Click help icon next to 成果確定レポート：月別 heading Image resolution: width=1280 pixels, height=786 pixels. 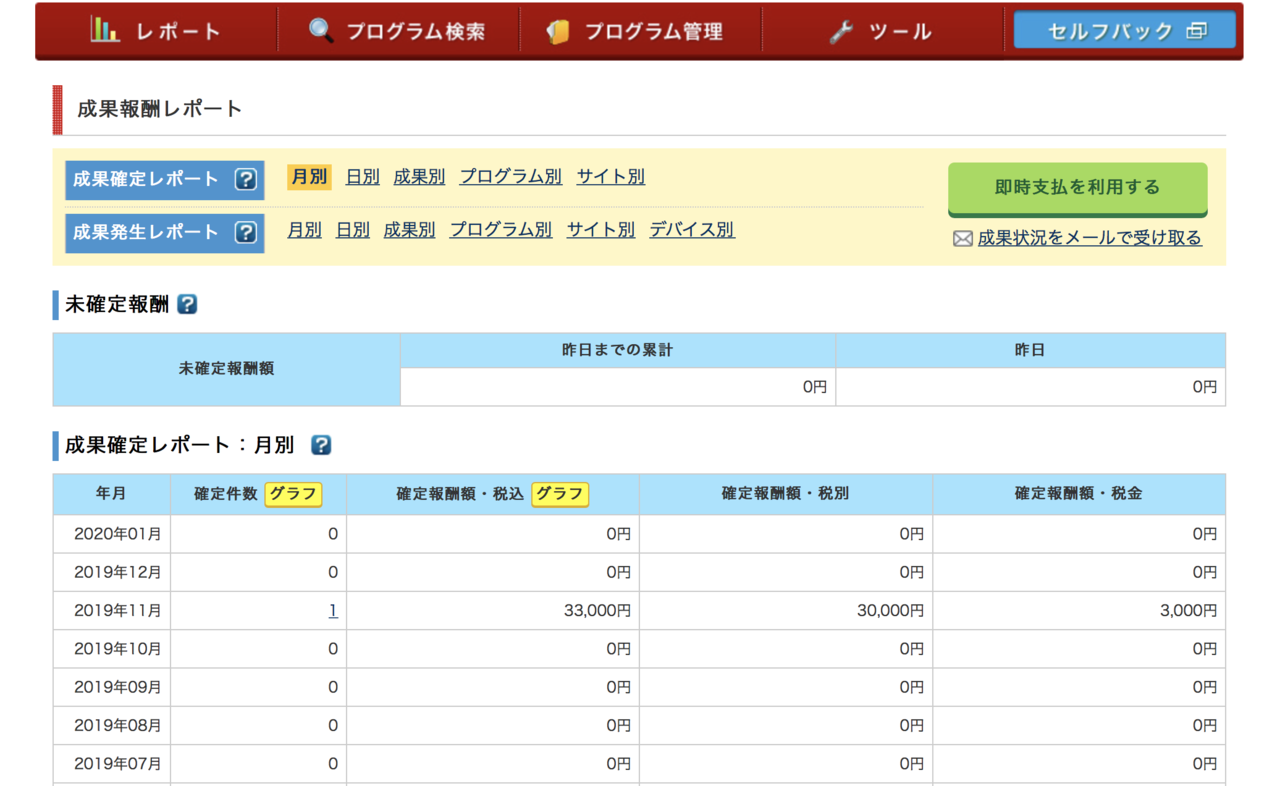(x=321, y=445)
